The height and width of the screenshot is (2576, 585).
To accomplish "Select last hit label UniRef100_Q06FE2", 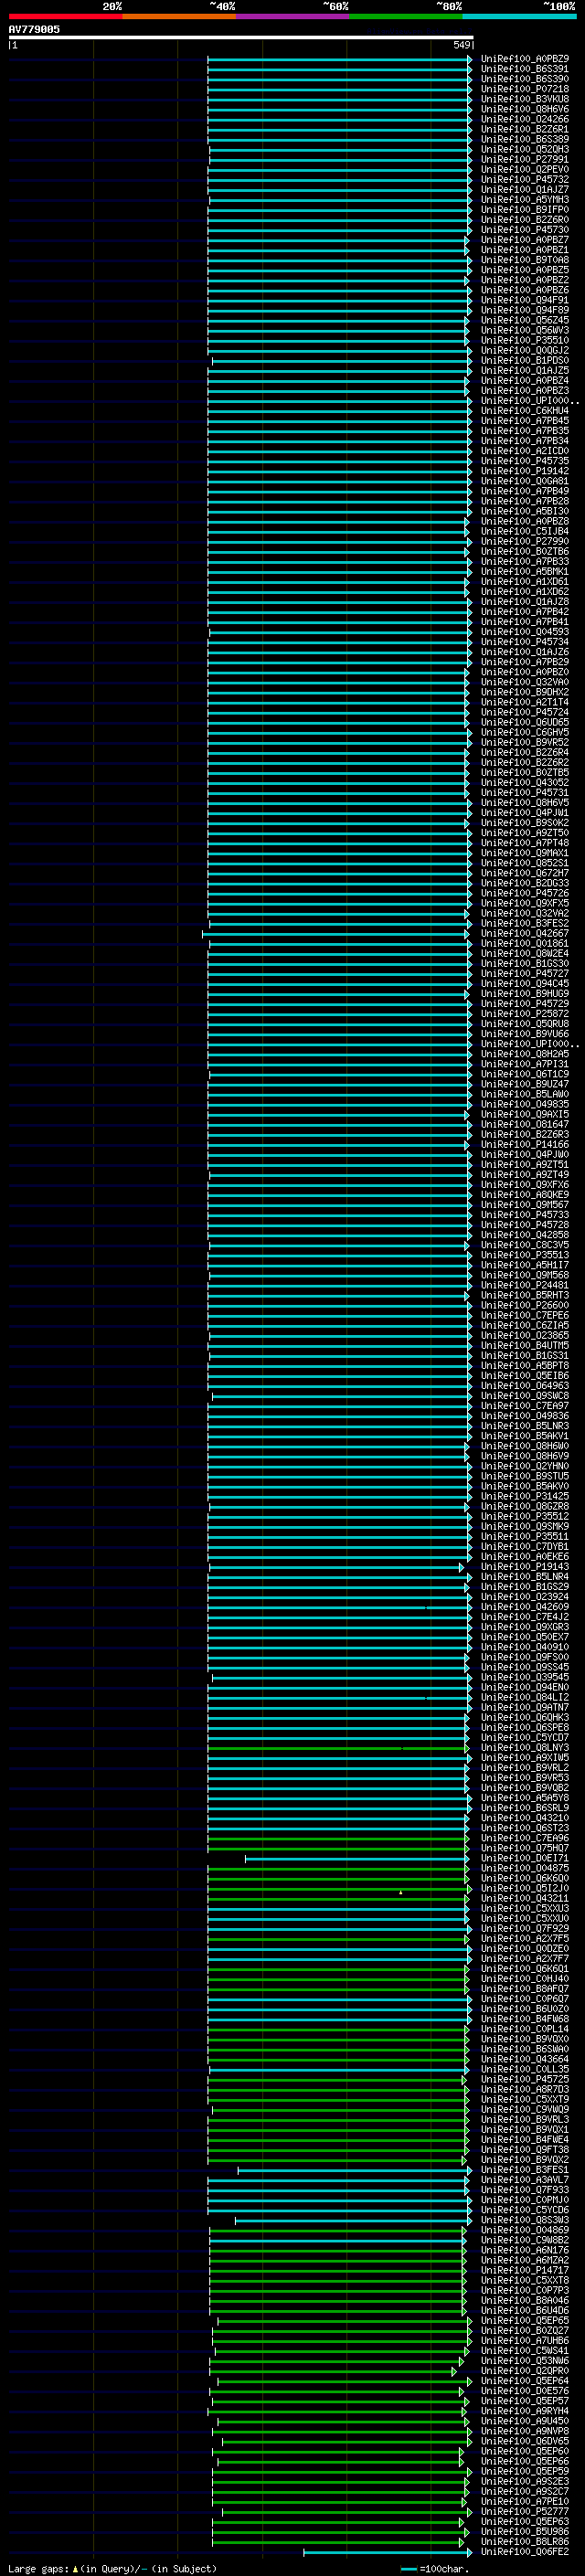I will [524, 2551].
